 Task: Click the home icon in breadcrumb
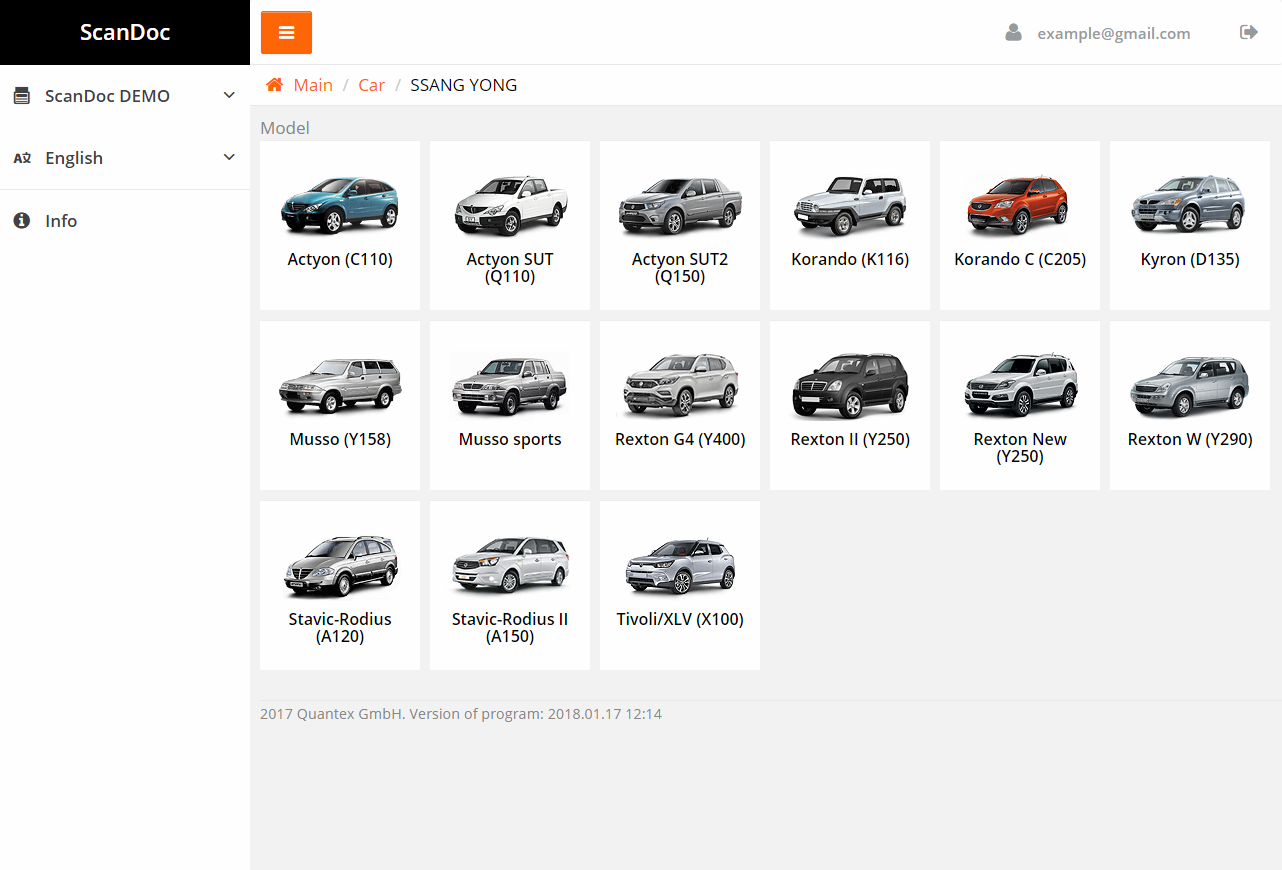tap(274, 85)
